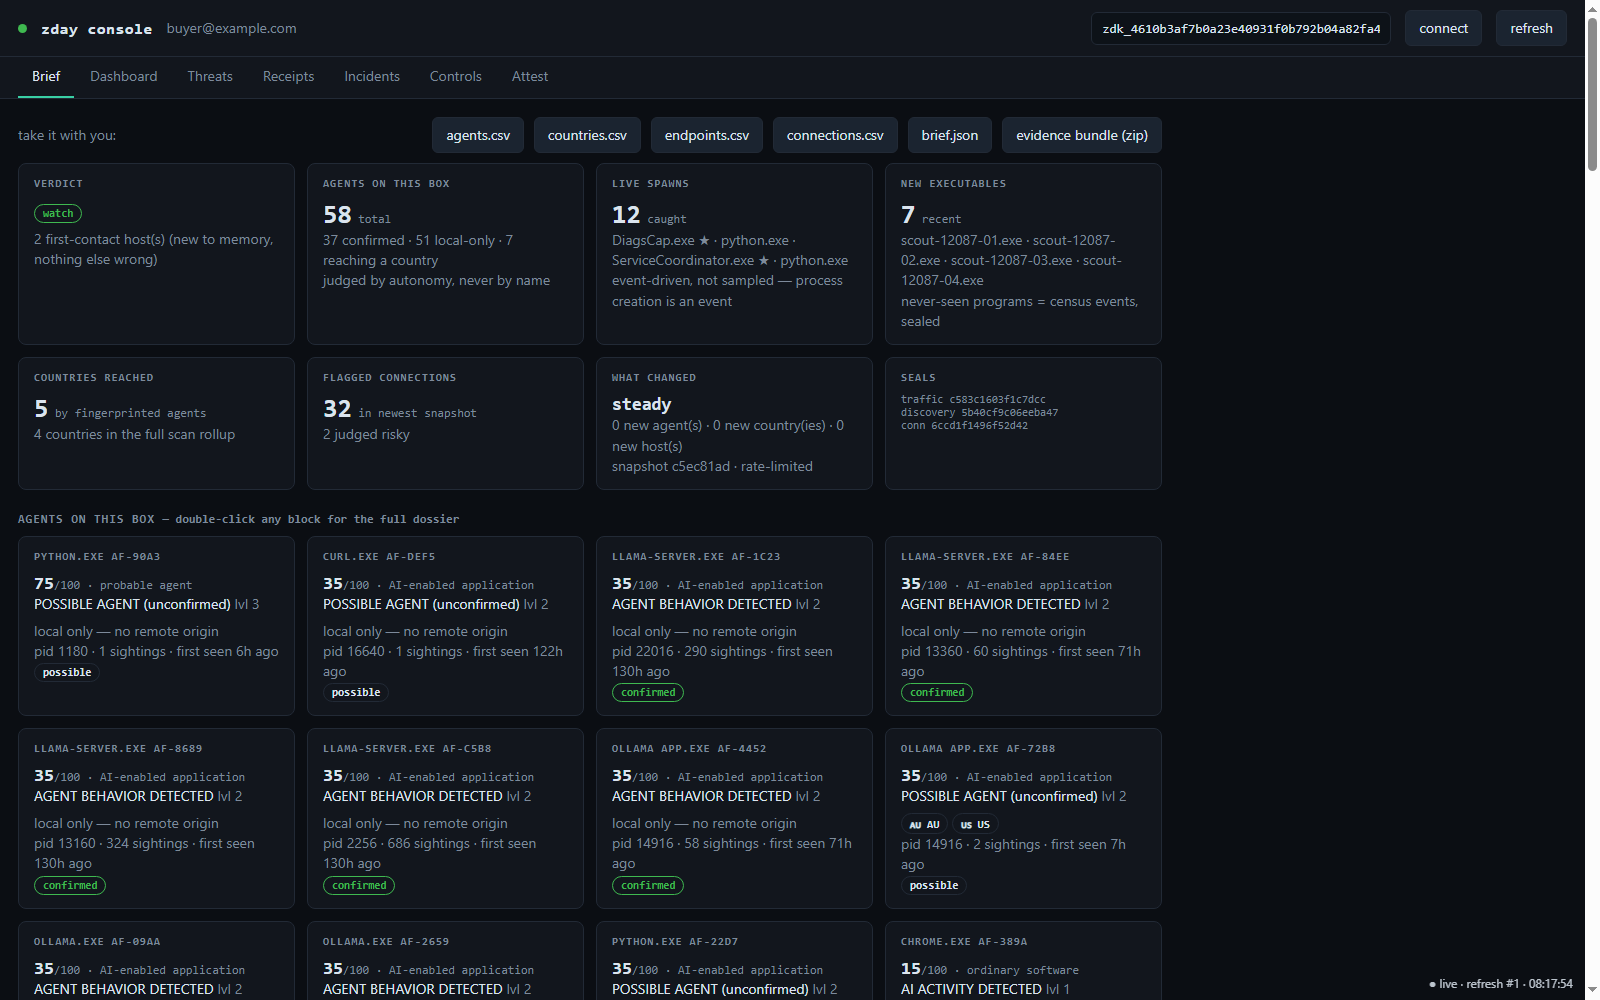Click the confirmed badge on AF-1C23
The image size is (1600, 1000).
point(648,692)
